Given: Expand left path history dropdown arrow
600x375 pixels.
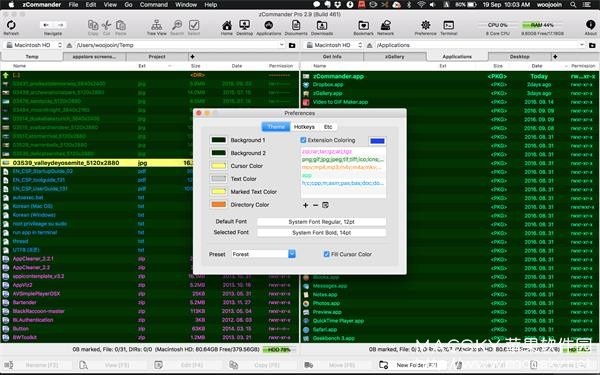Looking at the screenshot, I should [x=282, y=45].
